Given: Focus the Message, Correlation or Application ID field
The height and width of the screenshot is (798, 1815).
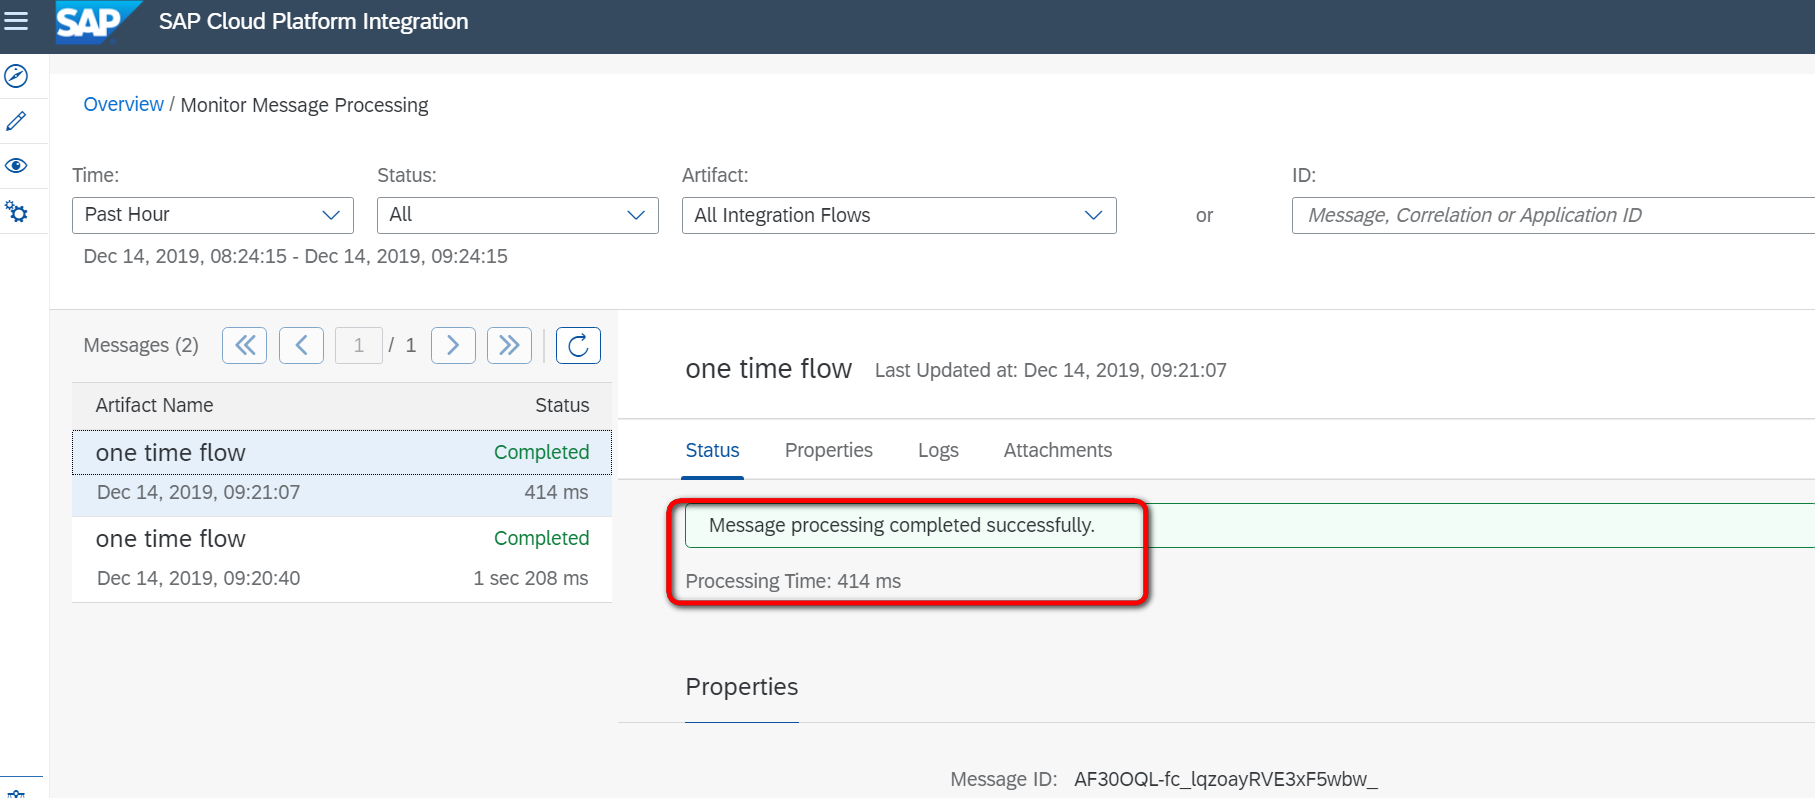Looking at the screenshot, I should [1550, 215].
